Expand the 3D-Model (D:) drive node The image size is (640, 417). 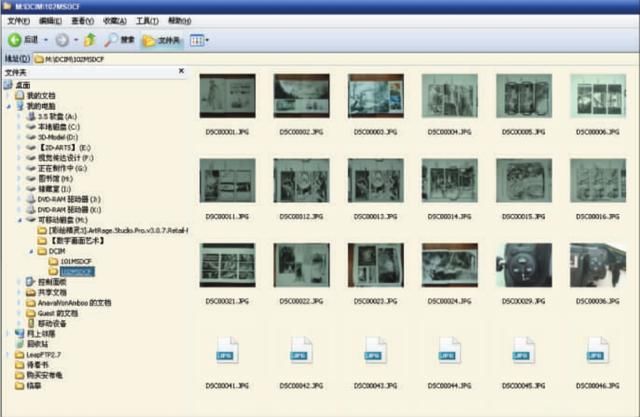(x=20, y=136)
